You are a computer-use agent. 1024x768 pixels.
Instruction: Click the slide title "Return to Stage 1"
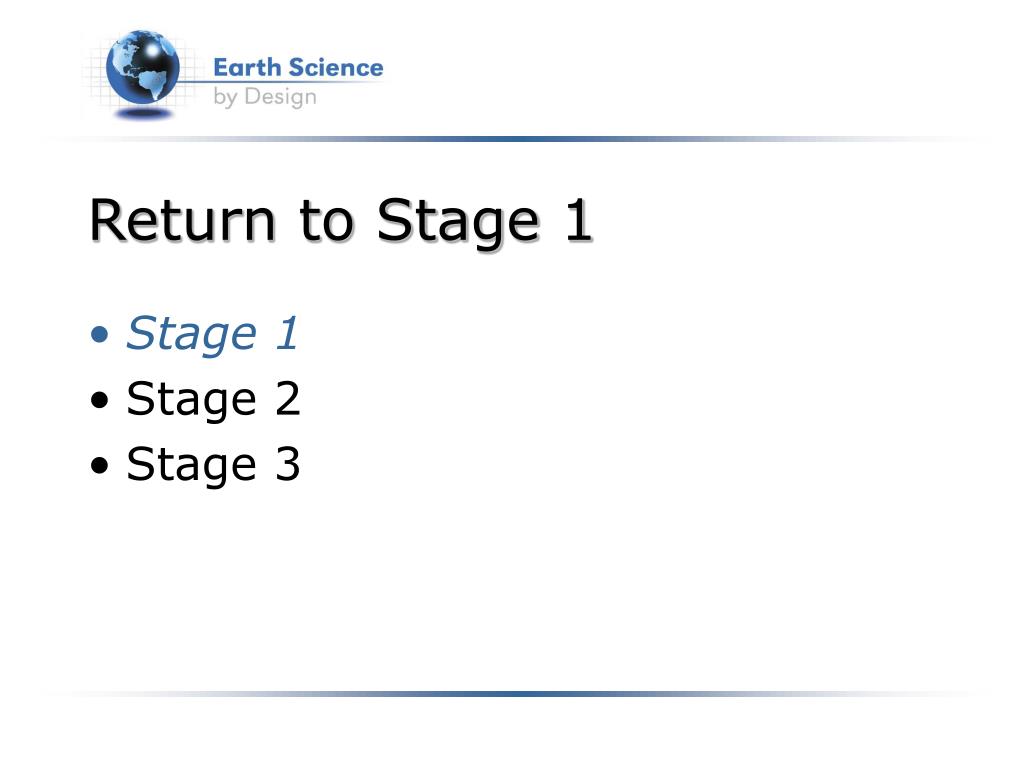click(x=341, y=222)
